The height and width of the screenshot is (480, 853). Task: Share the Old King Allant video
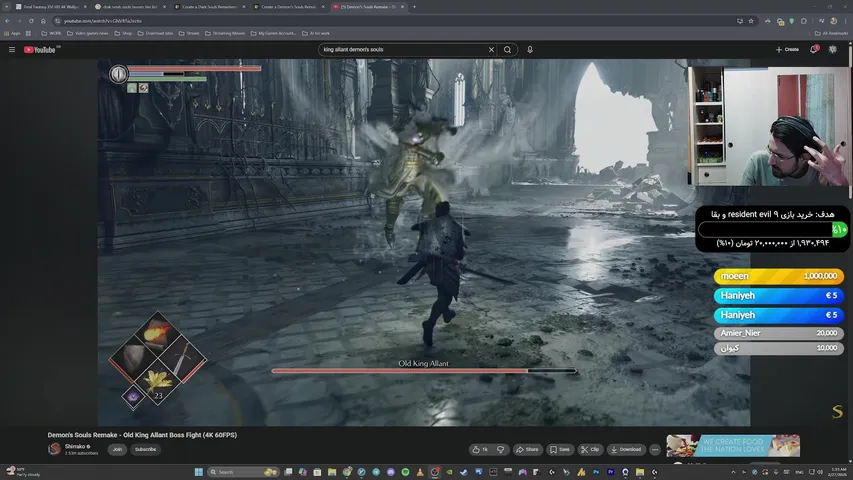(x=527, y=450)
